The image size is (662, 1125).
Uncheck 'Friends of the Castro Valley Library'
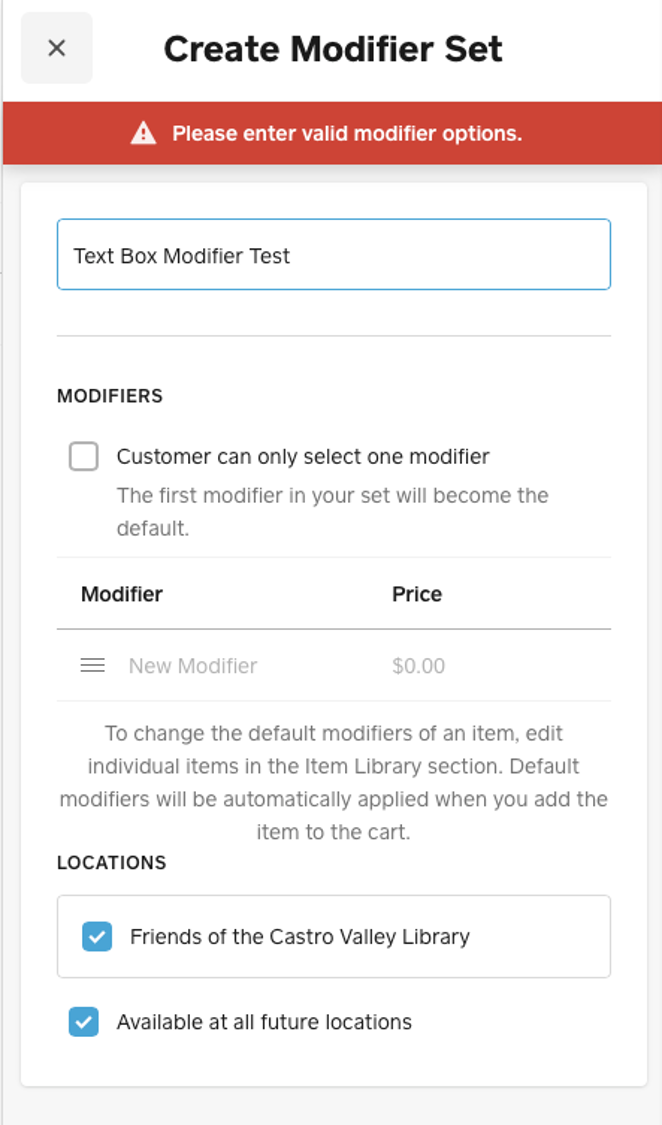click(x=96, y=937)
